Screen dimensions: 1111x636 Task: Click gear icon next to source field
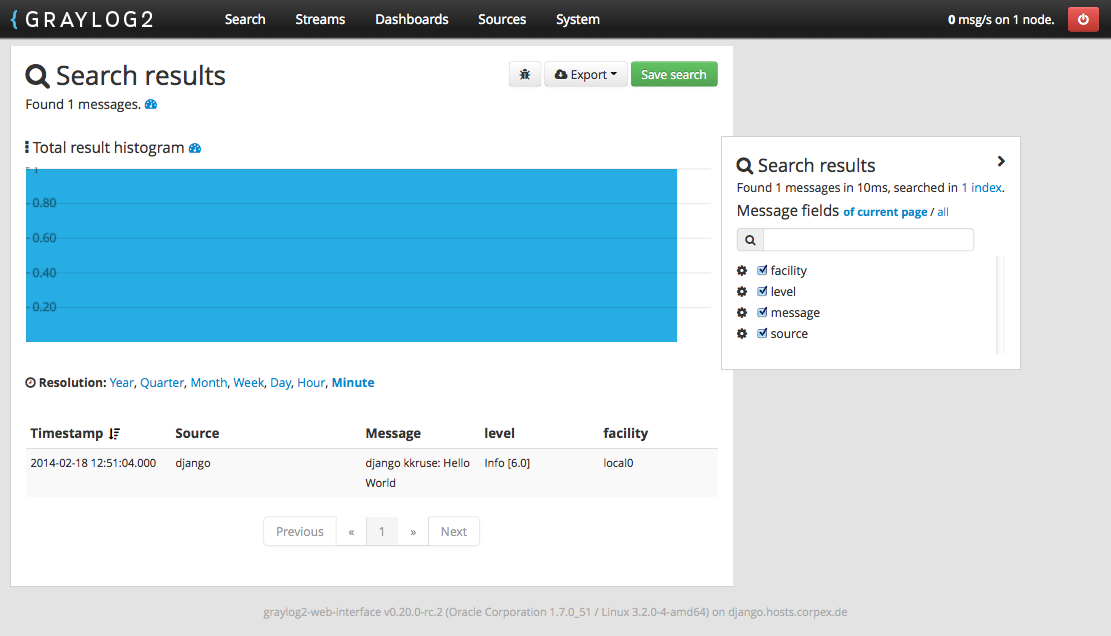742,334
